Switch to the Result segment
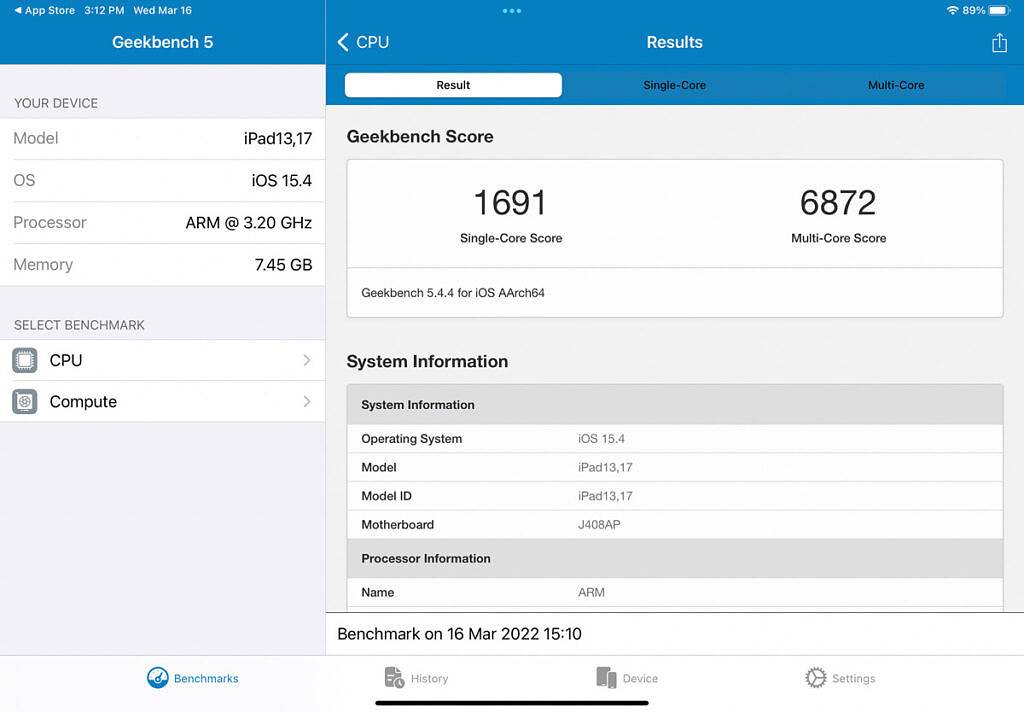Viewport: 1024px width, 712px height. point(453,85)
